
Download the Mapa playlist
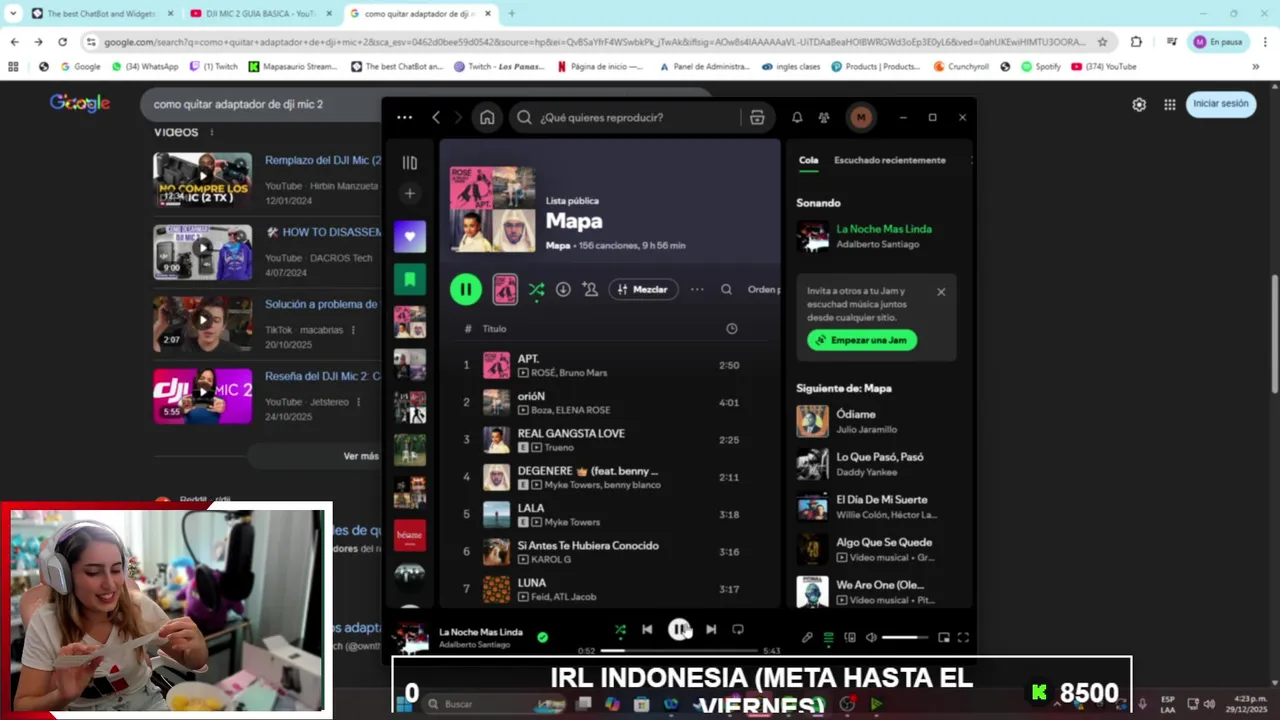point(563,289)
